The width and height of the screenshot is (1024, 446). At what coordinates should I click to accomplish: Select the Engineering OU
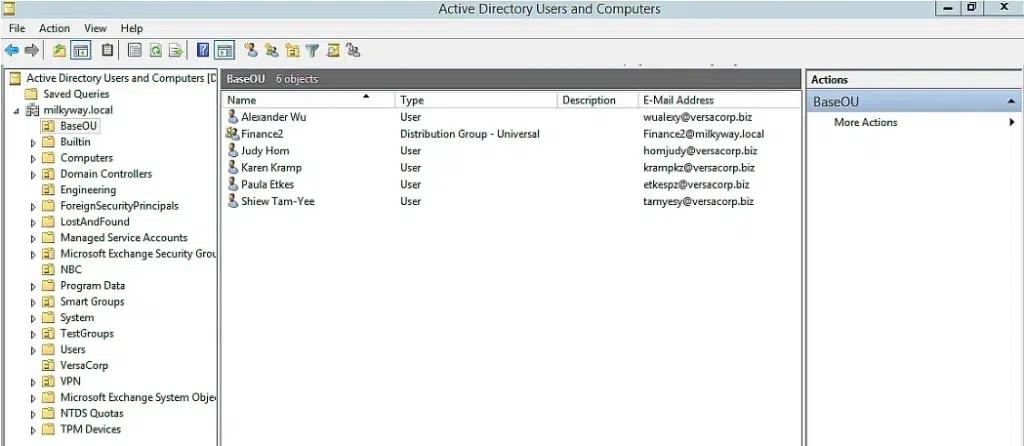pos(88,190)
